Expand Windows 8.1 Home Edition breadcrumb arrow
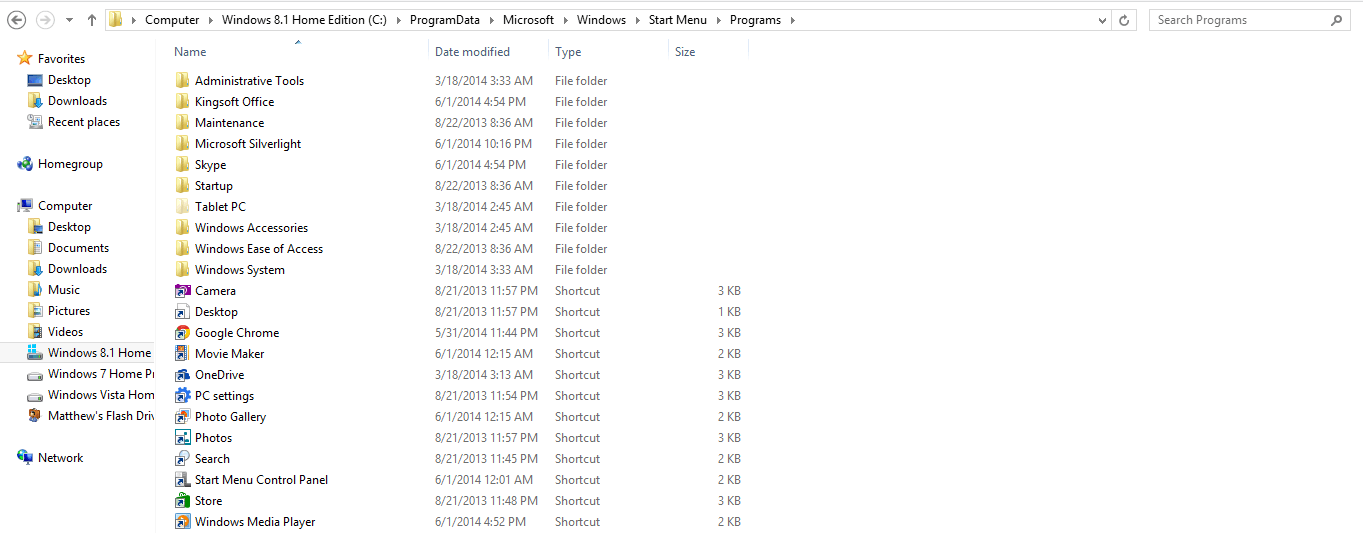Viewport: 1363px width, 533px height. pyautogui.click(x=397, y=20)
